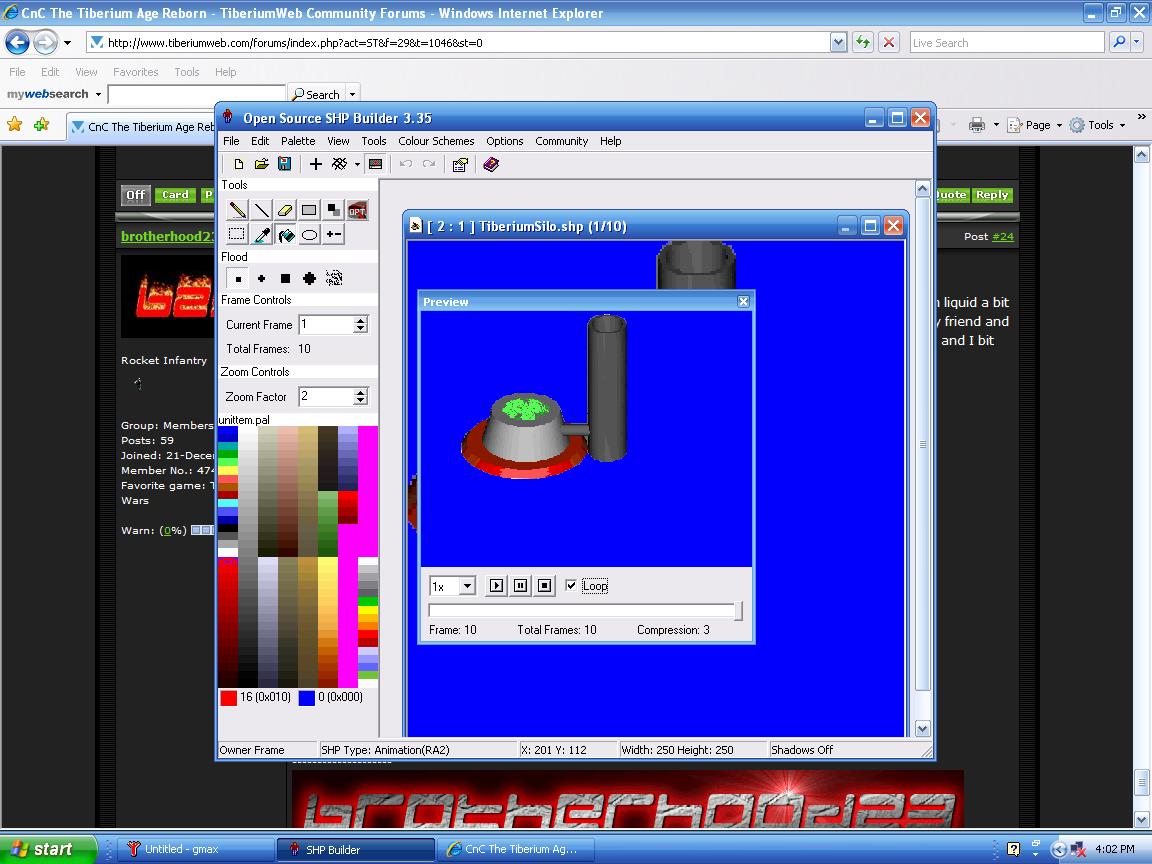Open the File menu in SHP Builder
1152x864 pixels.
click(x=231, y=141)
